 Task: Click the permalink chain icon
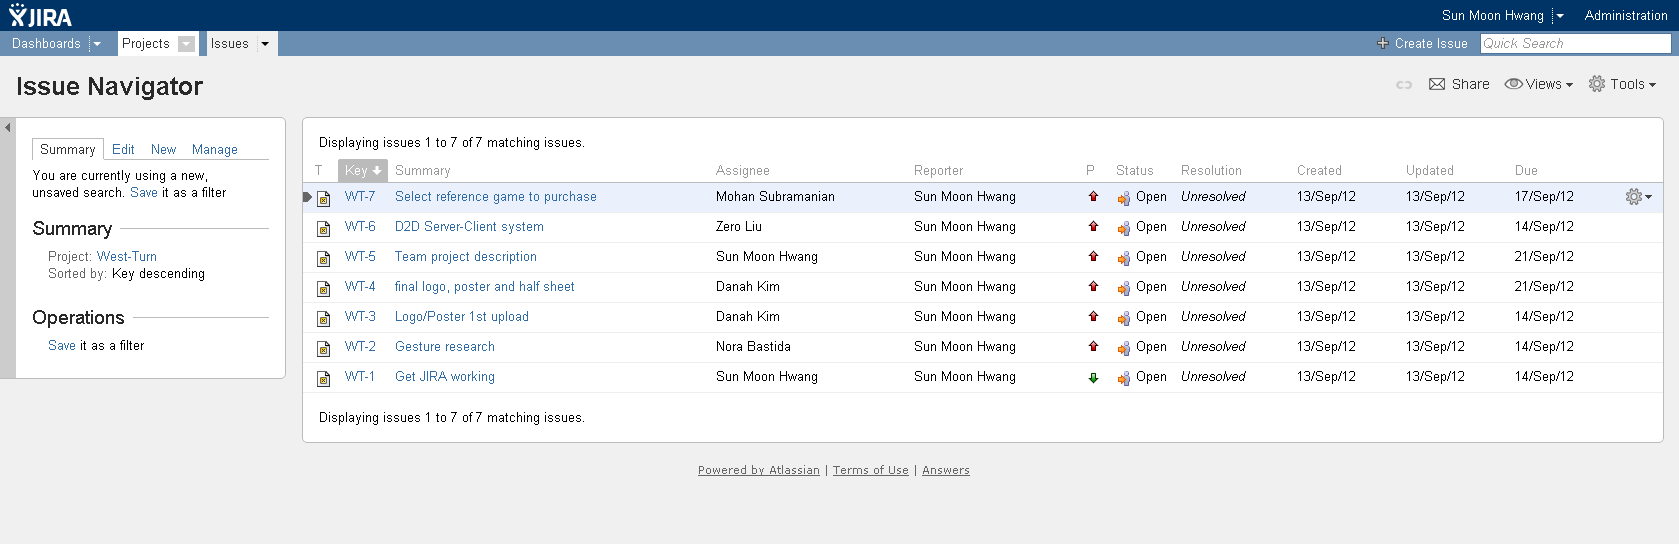pyautogui.click(x=1404, y=85)
